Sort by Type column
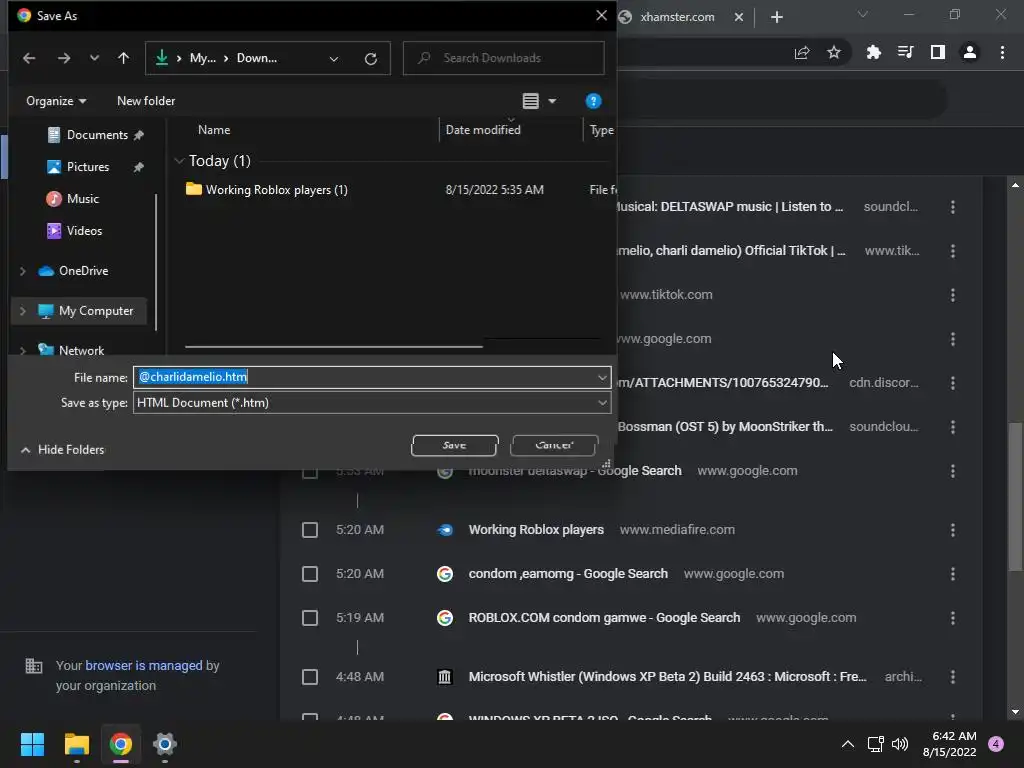1024x768 pixels. tap(601, 130)
